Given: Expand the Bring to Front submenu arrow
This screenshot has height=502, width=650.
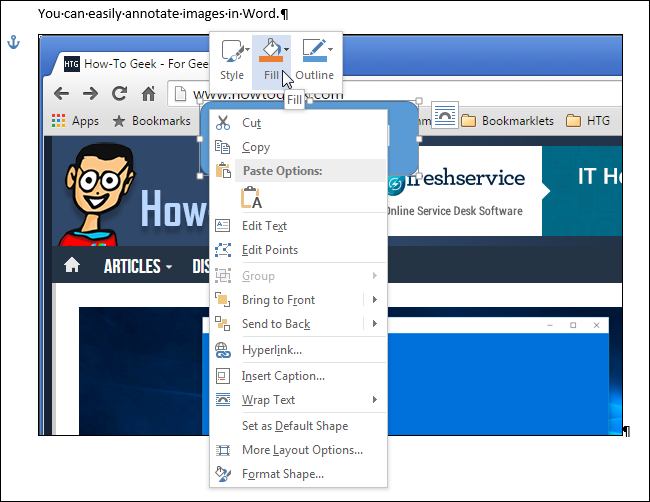Looking at the screenshot, I should point(375,299).
